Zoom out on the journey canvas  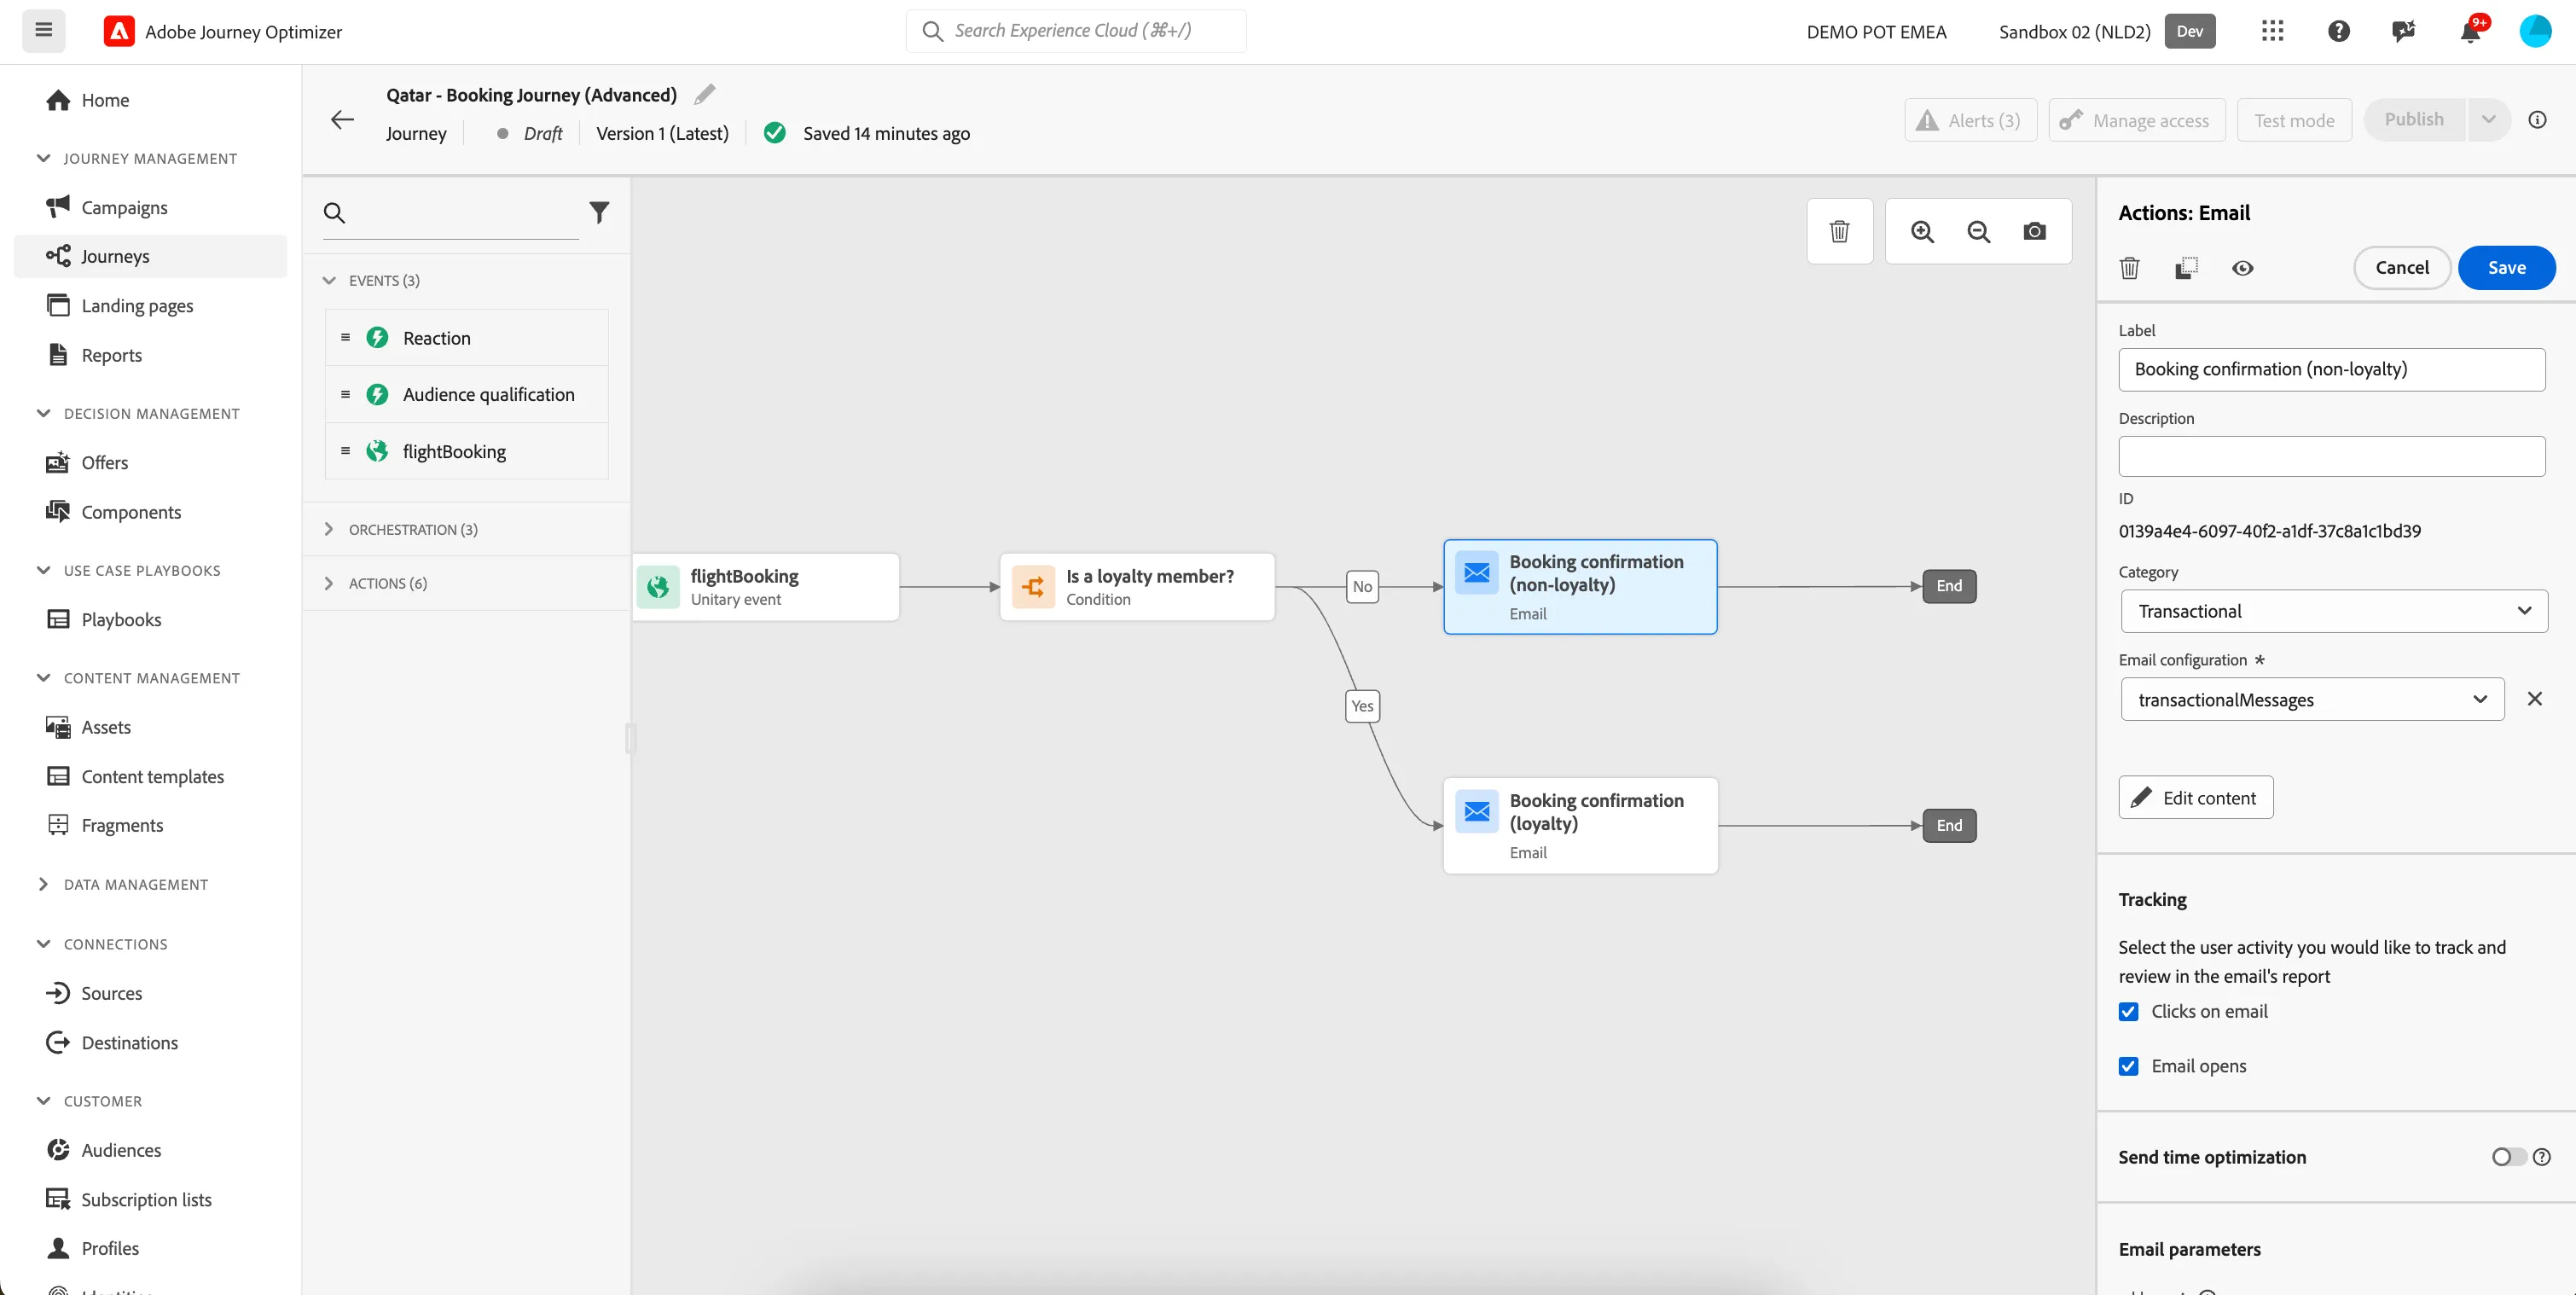pos(1978,231)
